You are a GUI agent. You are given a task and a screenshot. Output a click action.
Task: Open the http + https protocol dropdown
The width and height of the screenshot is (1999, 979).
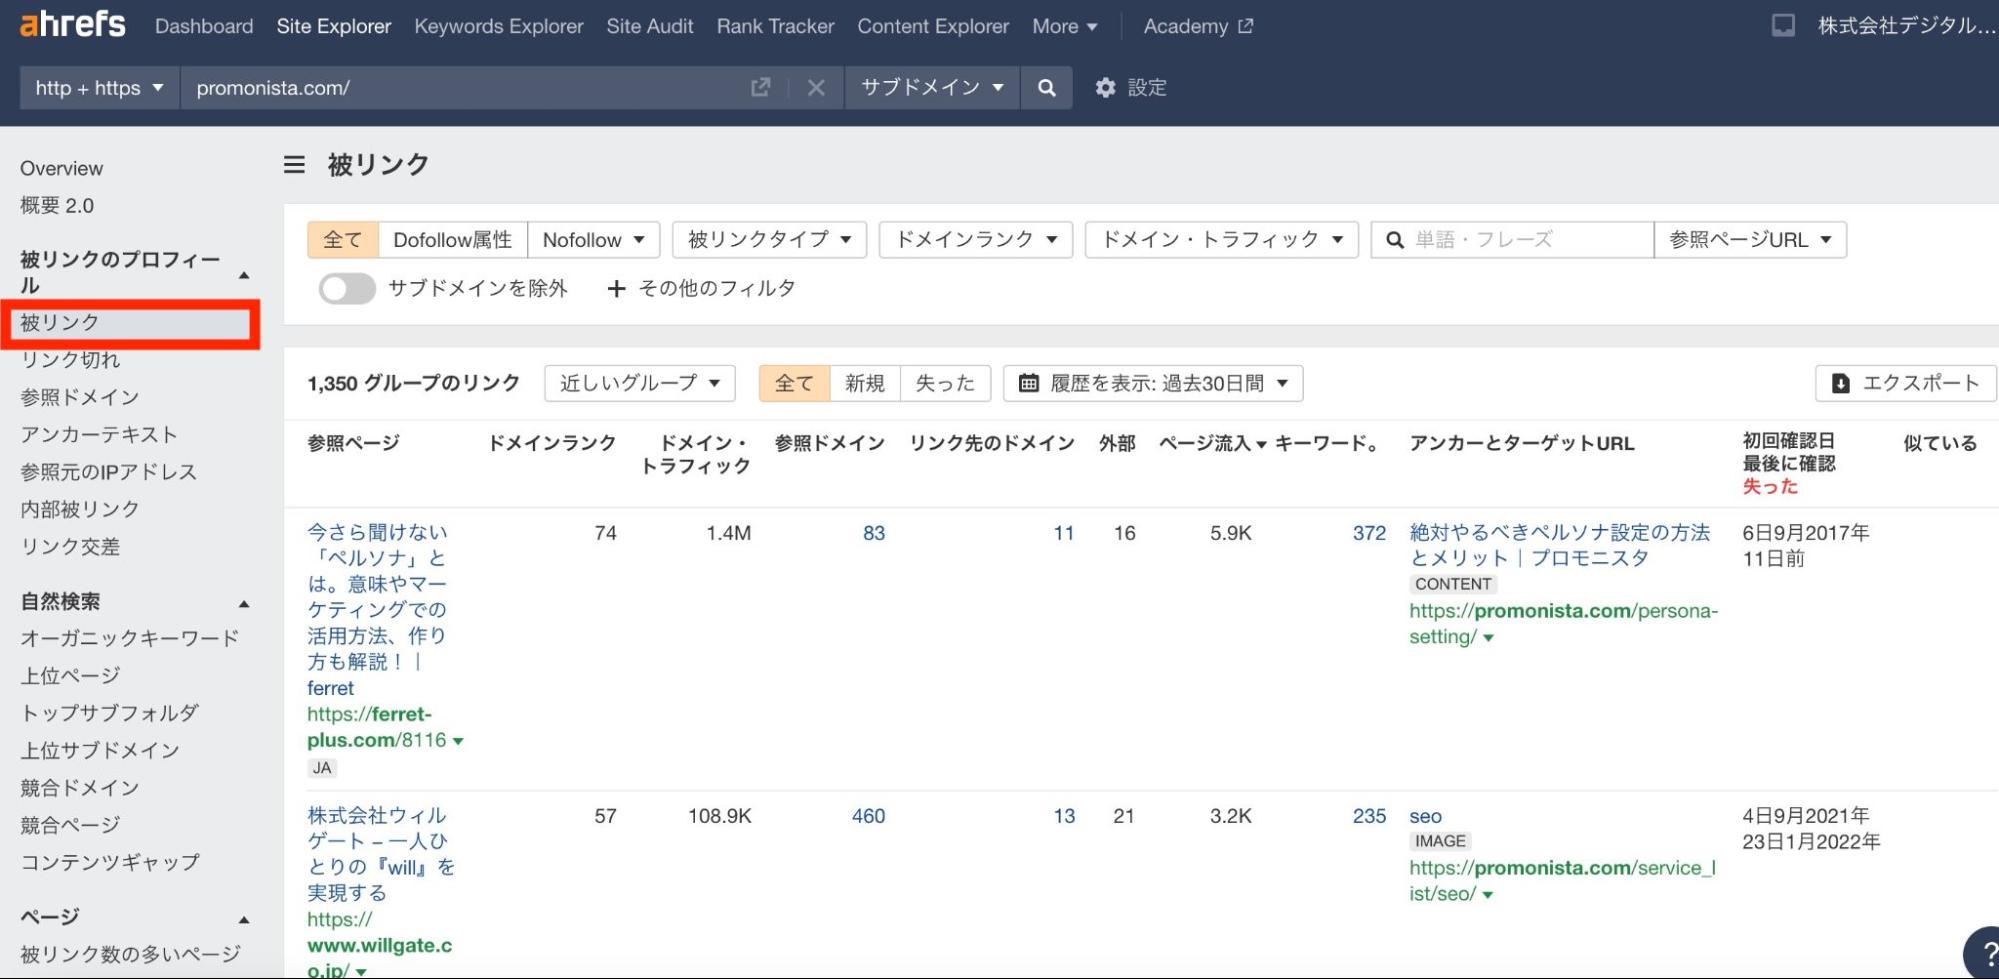click(99, 88)
